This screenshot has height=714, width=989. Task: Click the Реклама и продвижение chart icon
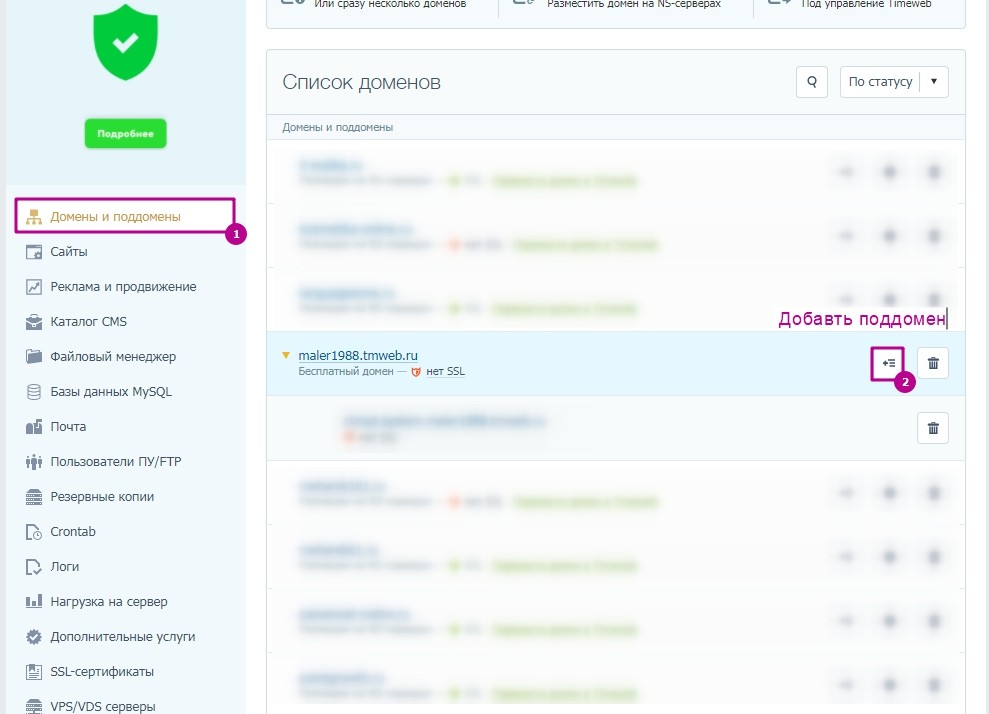point(33,287)
